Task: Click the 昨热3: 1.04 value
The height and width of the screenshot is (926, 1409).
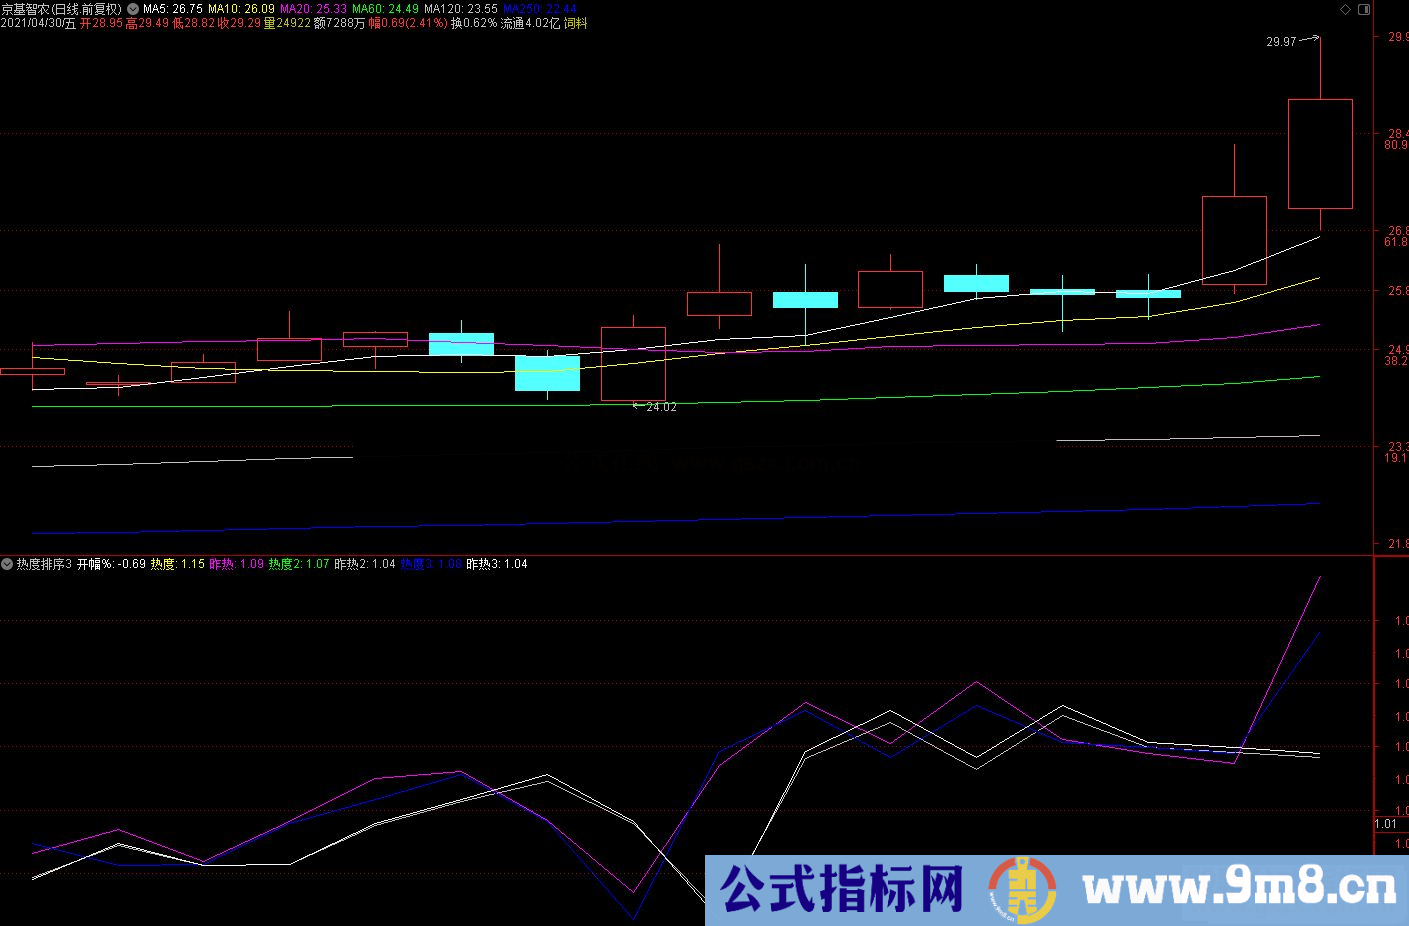Action: coord(497,564)
